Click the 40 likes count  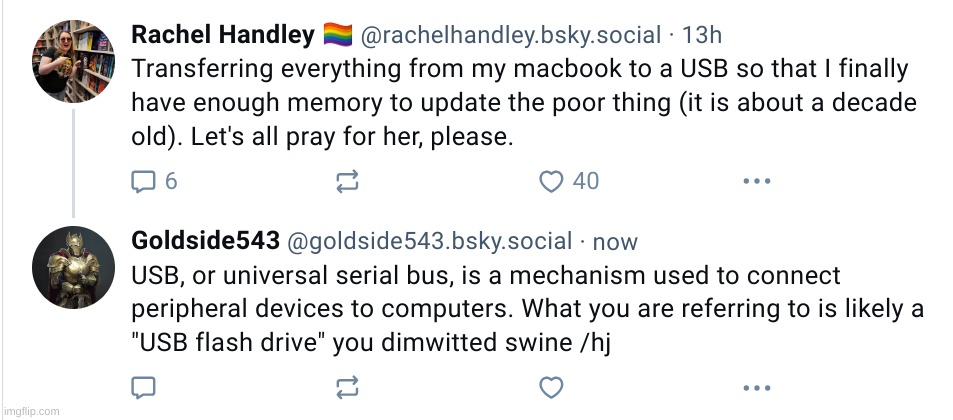click(x=585, y=181)
